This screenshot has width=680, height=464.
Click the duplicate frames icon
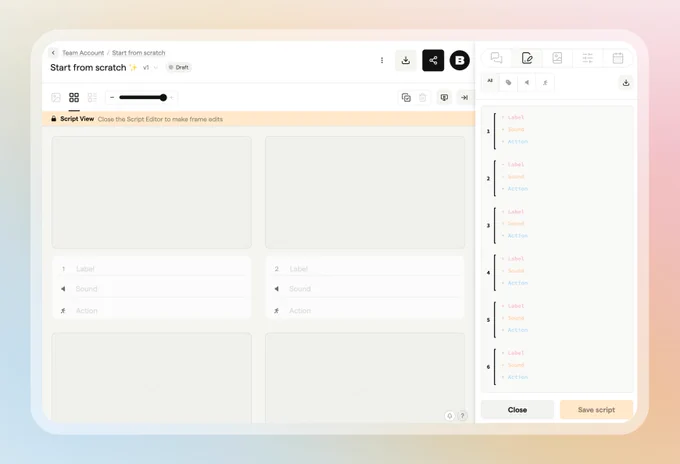pyautogui.click(x=406, y=98)
